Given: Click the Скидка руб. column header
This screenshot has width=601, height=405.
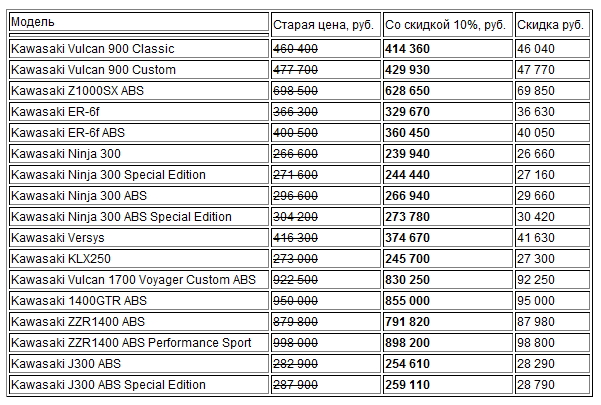Looking at the screenshot, I should pos(551,21).
